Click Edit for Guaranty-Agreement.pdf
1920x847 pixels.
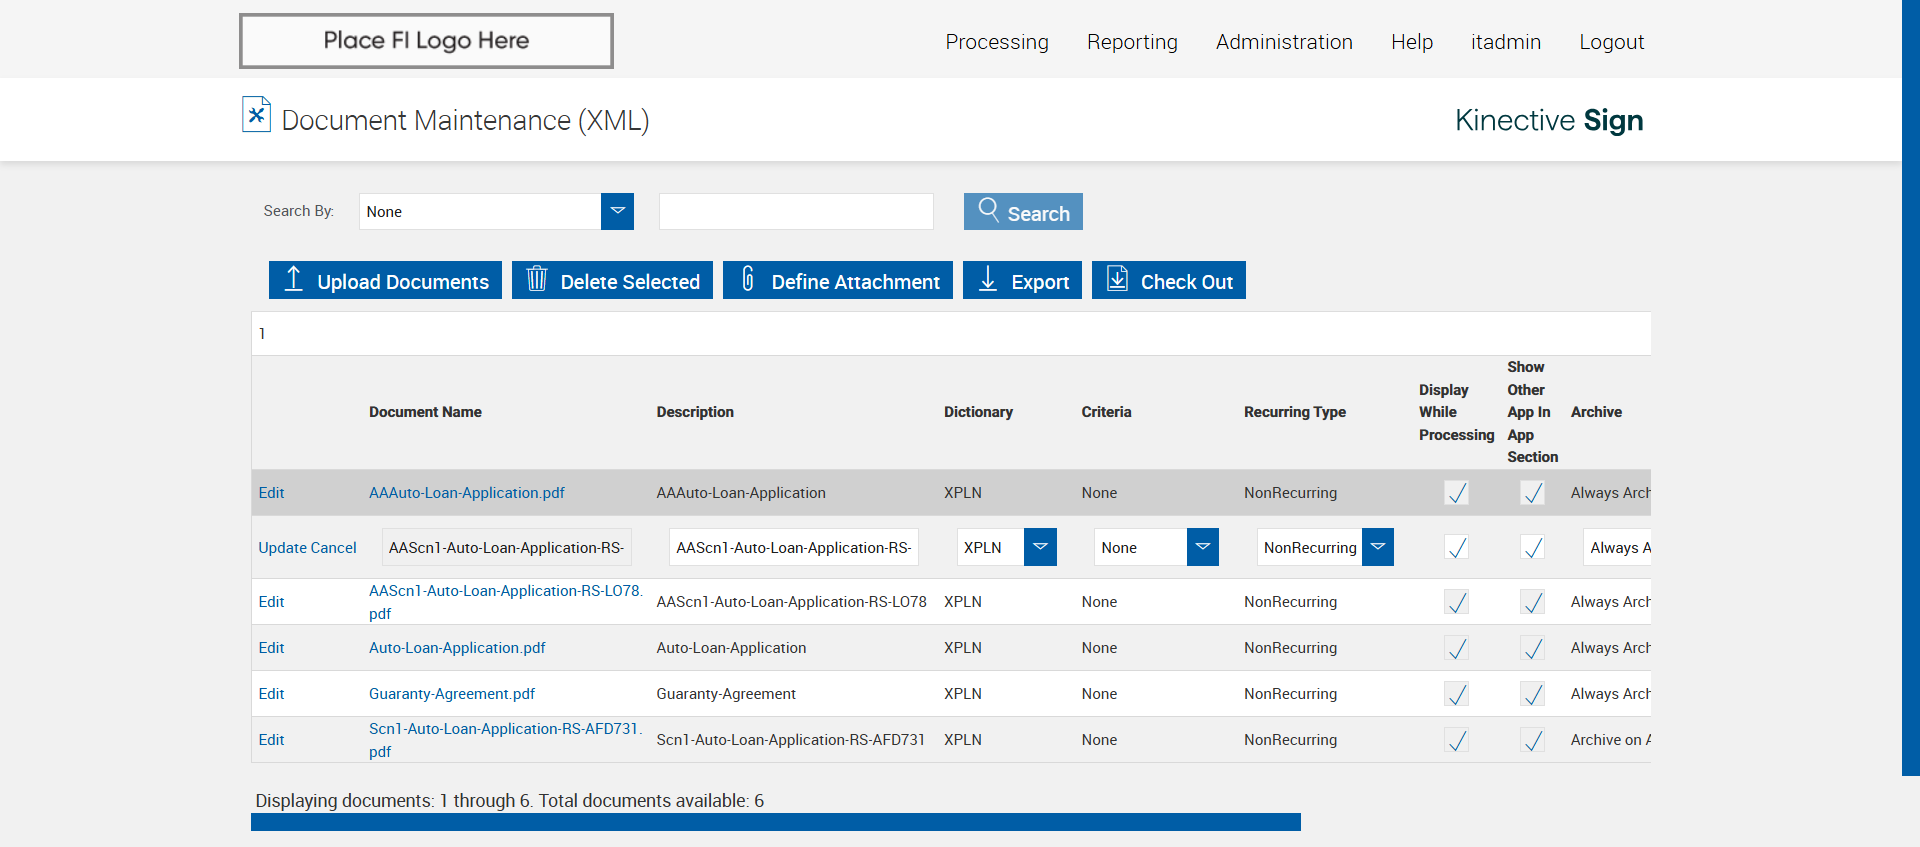pos(271,694)
